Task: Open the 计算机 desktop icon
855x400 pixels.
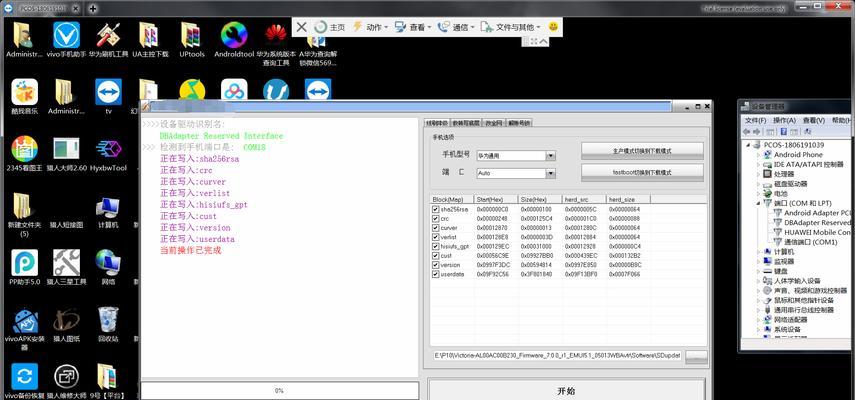Action: tap(108, 211)
